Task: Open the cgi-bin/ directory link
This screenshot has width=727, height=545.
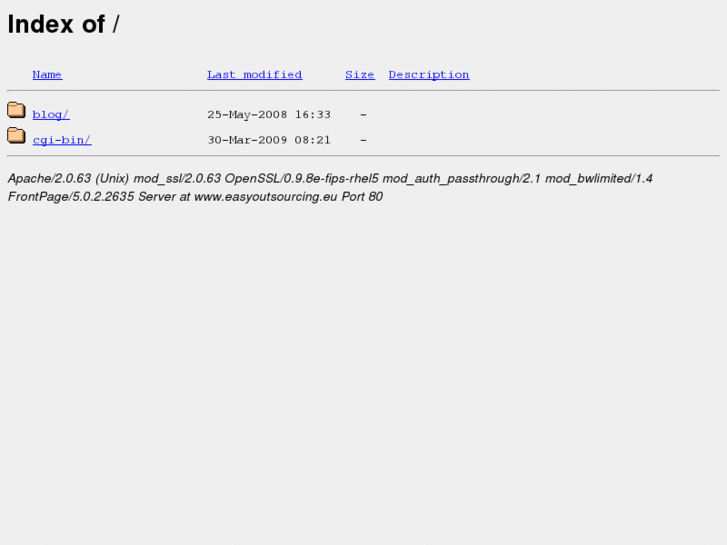Action: pos(62,140)
